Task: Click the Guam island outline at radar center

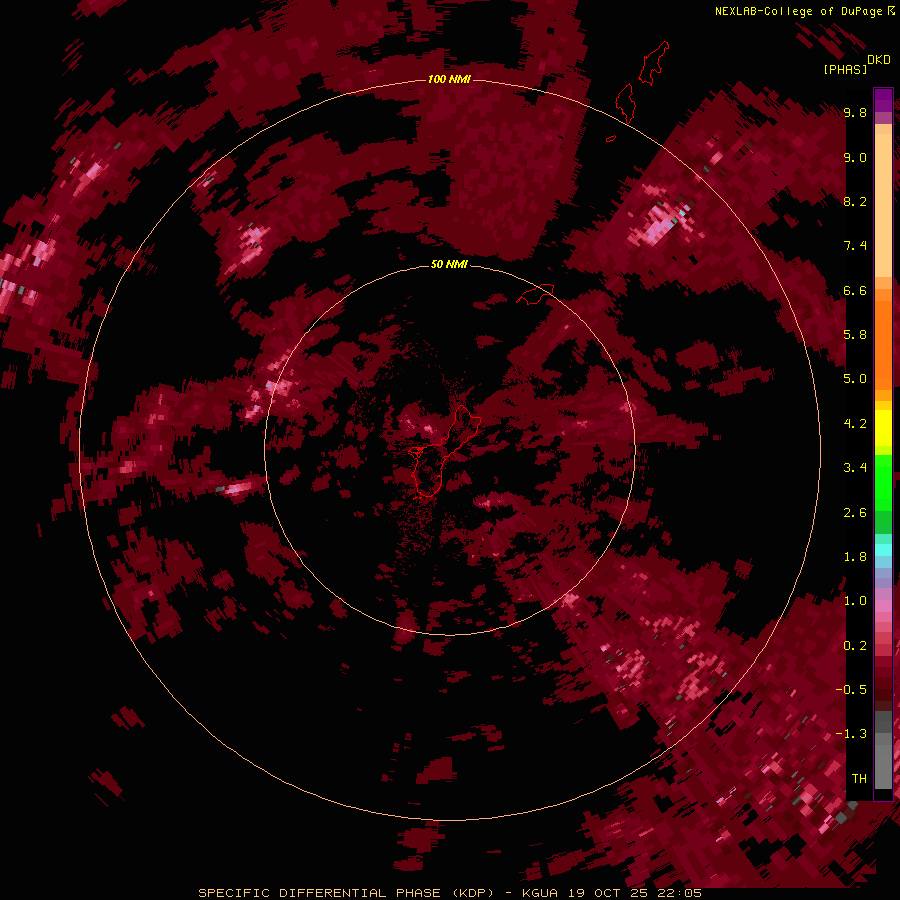Action: (x=443, y=451)
